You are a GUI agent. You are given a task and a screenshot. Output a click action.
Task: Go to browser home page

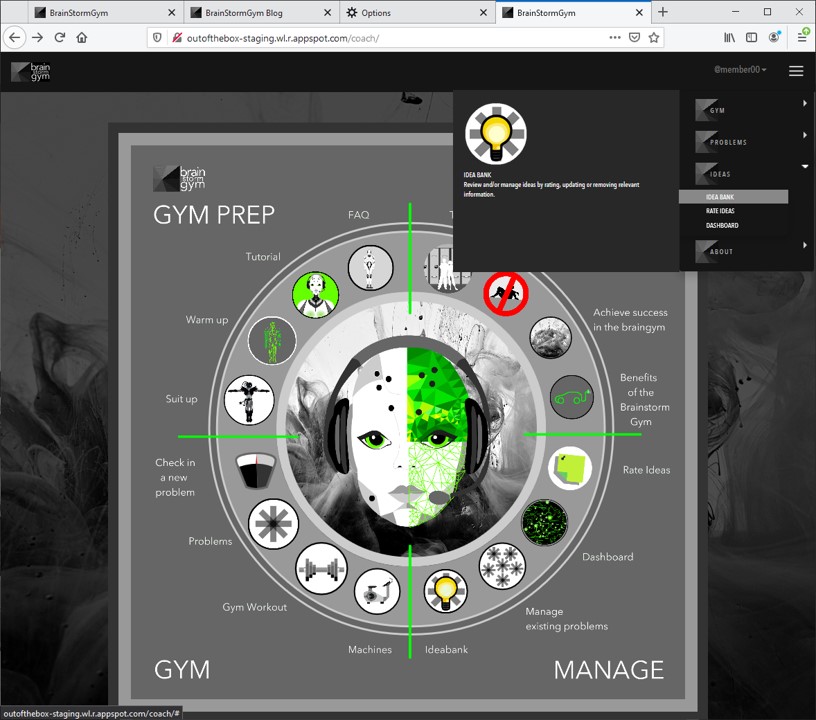click(x=82, y=37)
